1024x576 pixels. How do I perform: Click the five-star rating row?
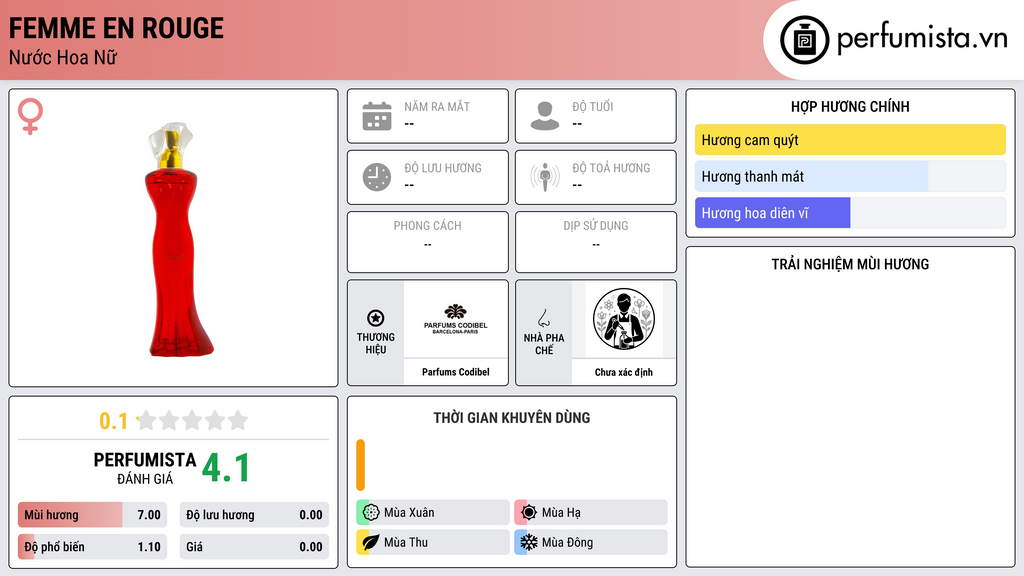click(x=192, y=420)
